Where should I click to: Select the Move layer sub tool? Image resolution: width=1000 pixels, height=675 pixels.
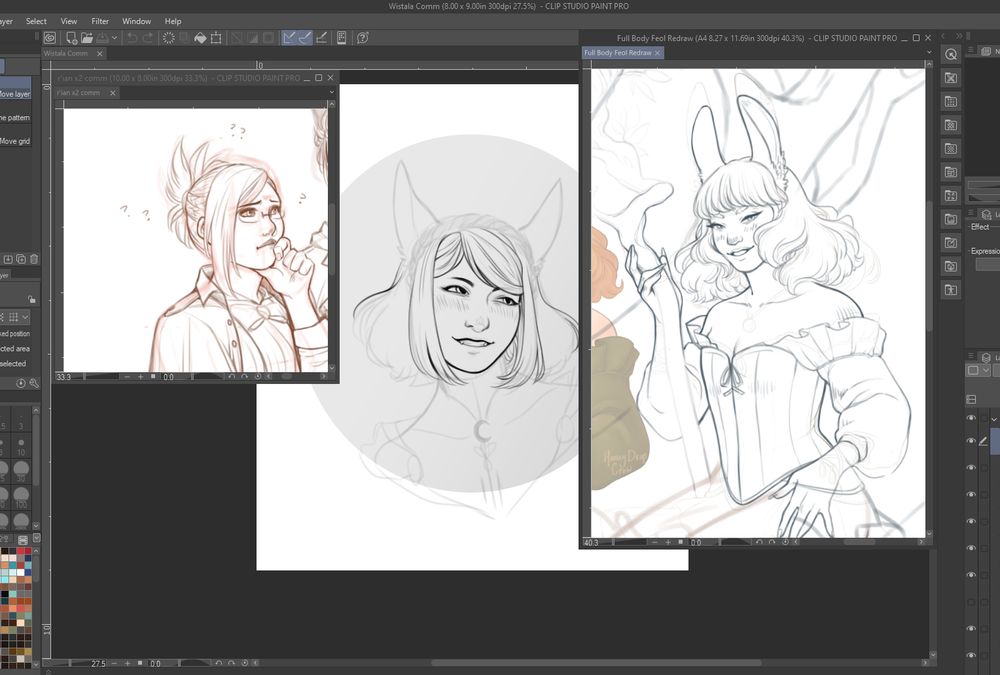(x=15, y=94)
